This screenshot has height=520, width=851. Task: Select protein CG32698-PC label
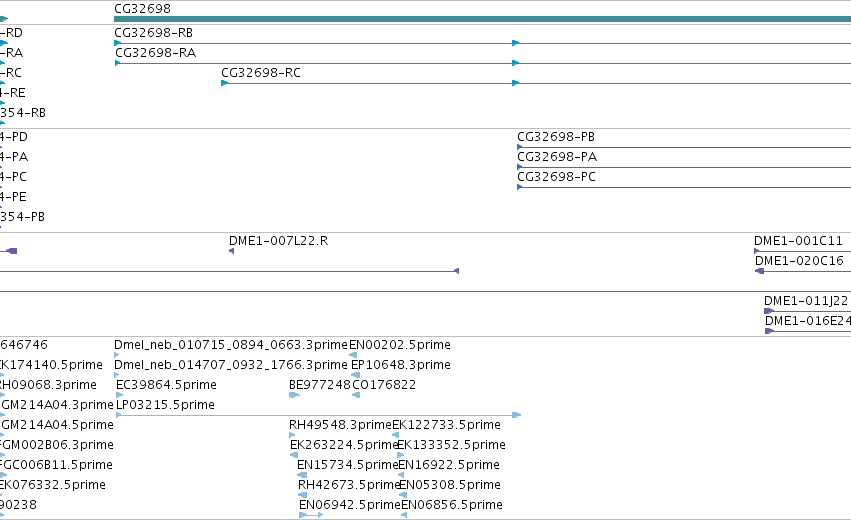556,177
